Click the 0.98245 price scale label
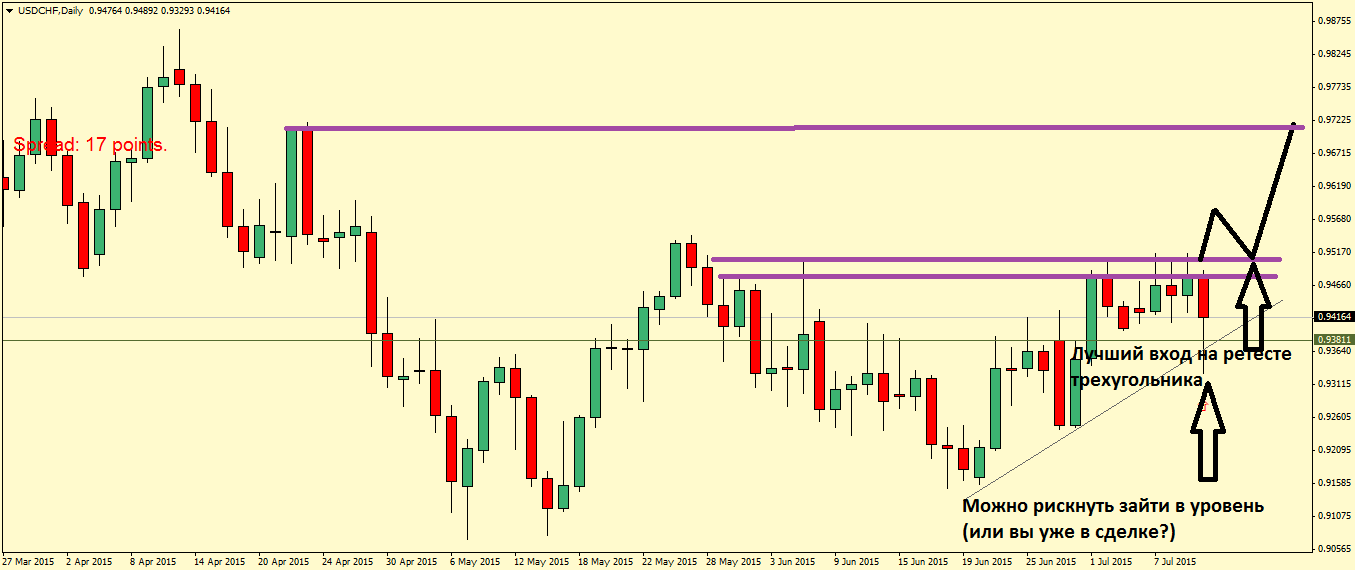This screenshot has width=1355, height=570. pos(1336,54)
